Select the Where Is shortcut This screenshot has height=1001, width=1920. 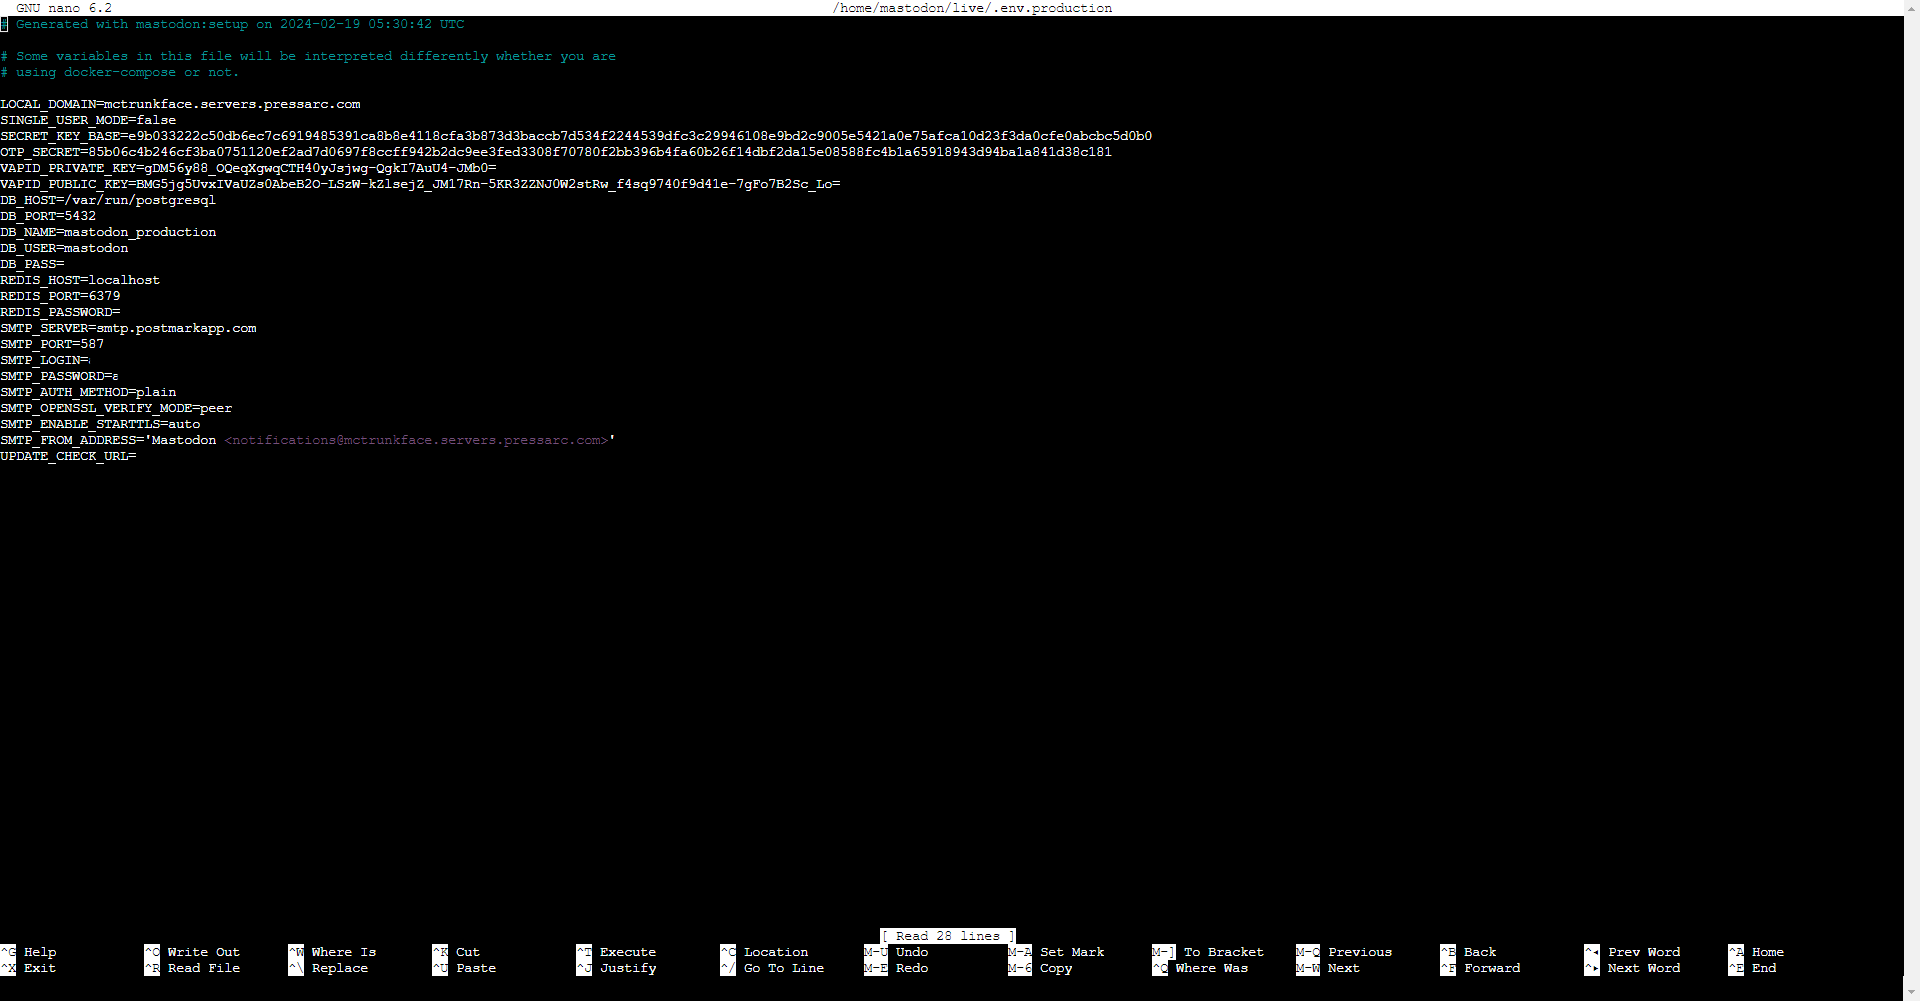[x=343, y=952]
